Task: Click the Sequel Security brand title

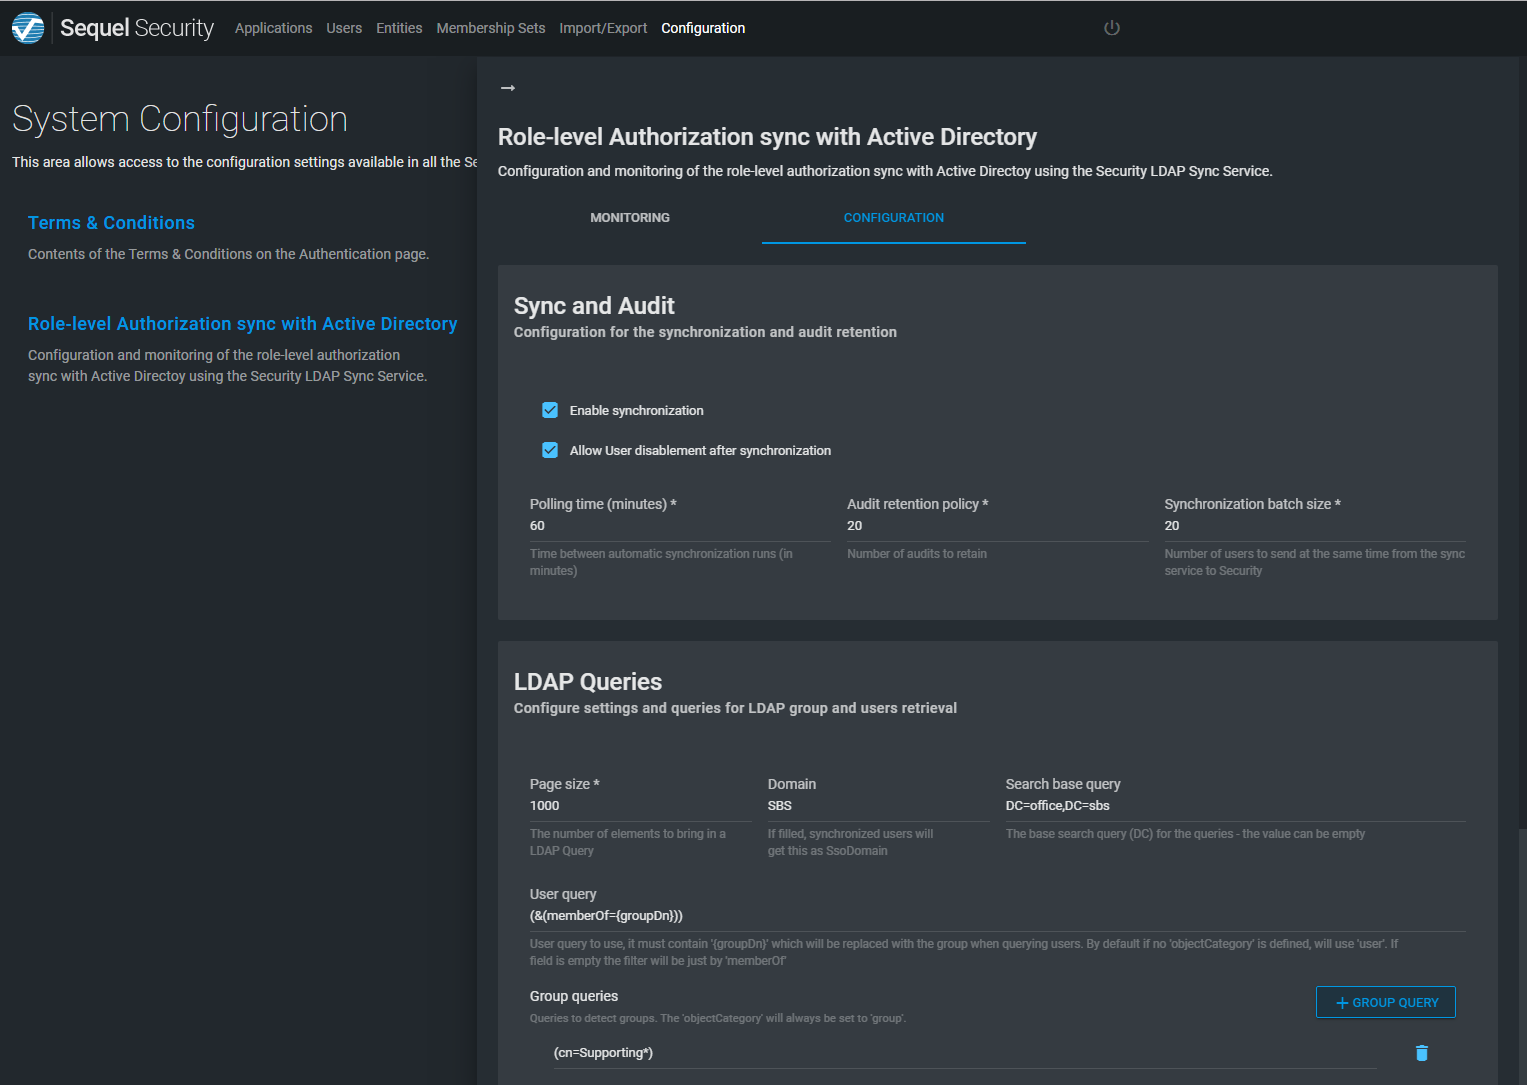Action: pos(137,28)
